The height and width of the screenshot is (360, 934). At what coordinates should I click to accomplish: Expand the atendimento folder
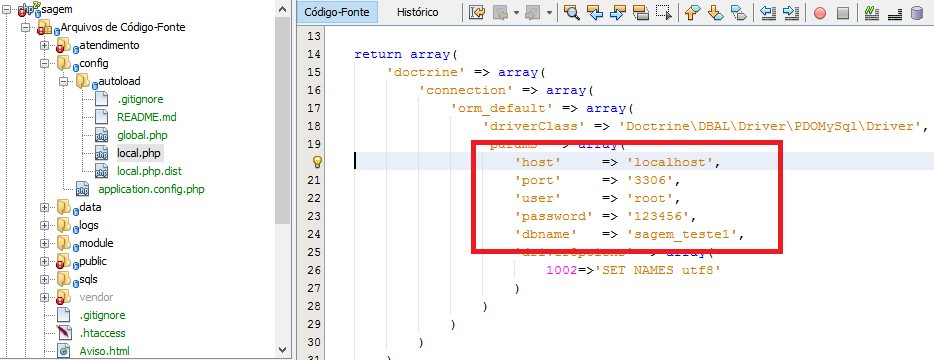(x=44, y=45)
